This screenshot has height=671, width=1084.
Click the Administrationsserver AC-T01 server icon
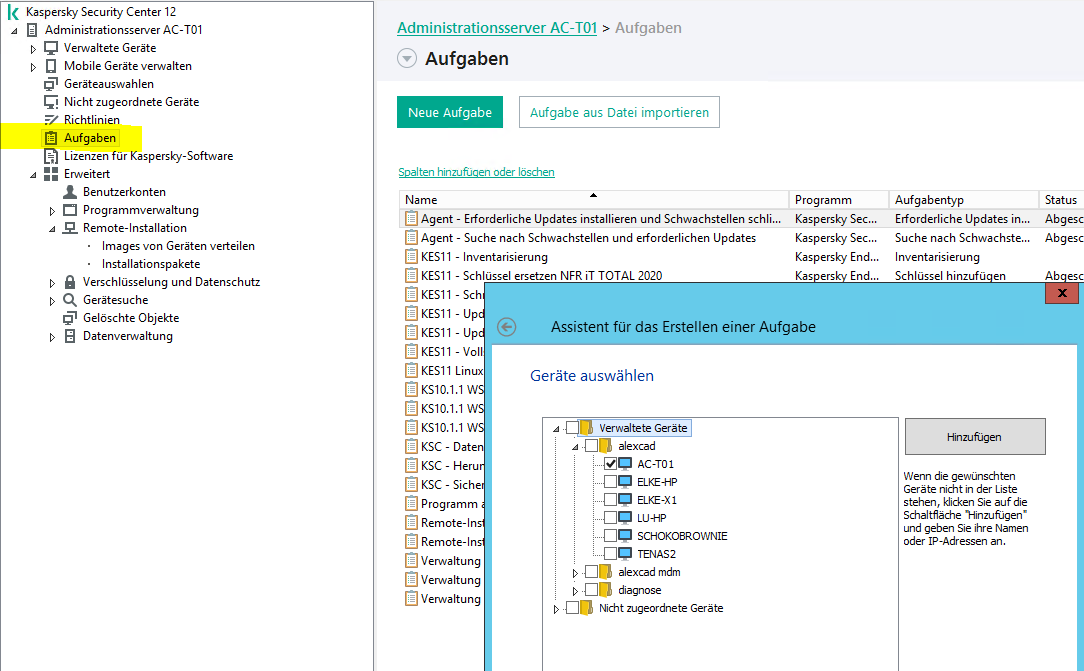coord(32,30)
